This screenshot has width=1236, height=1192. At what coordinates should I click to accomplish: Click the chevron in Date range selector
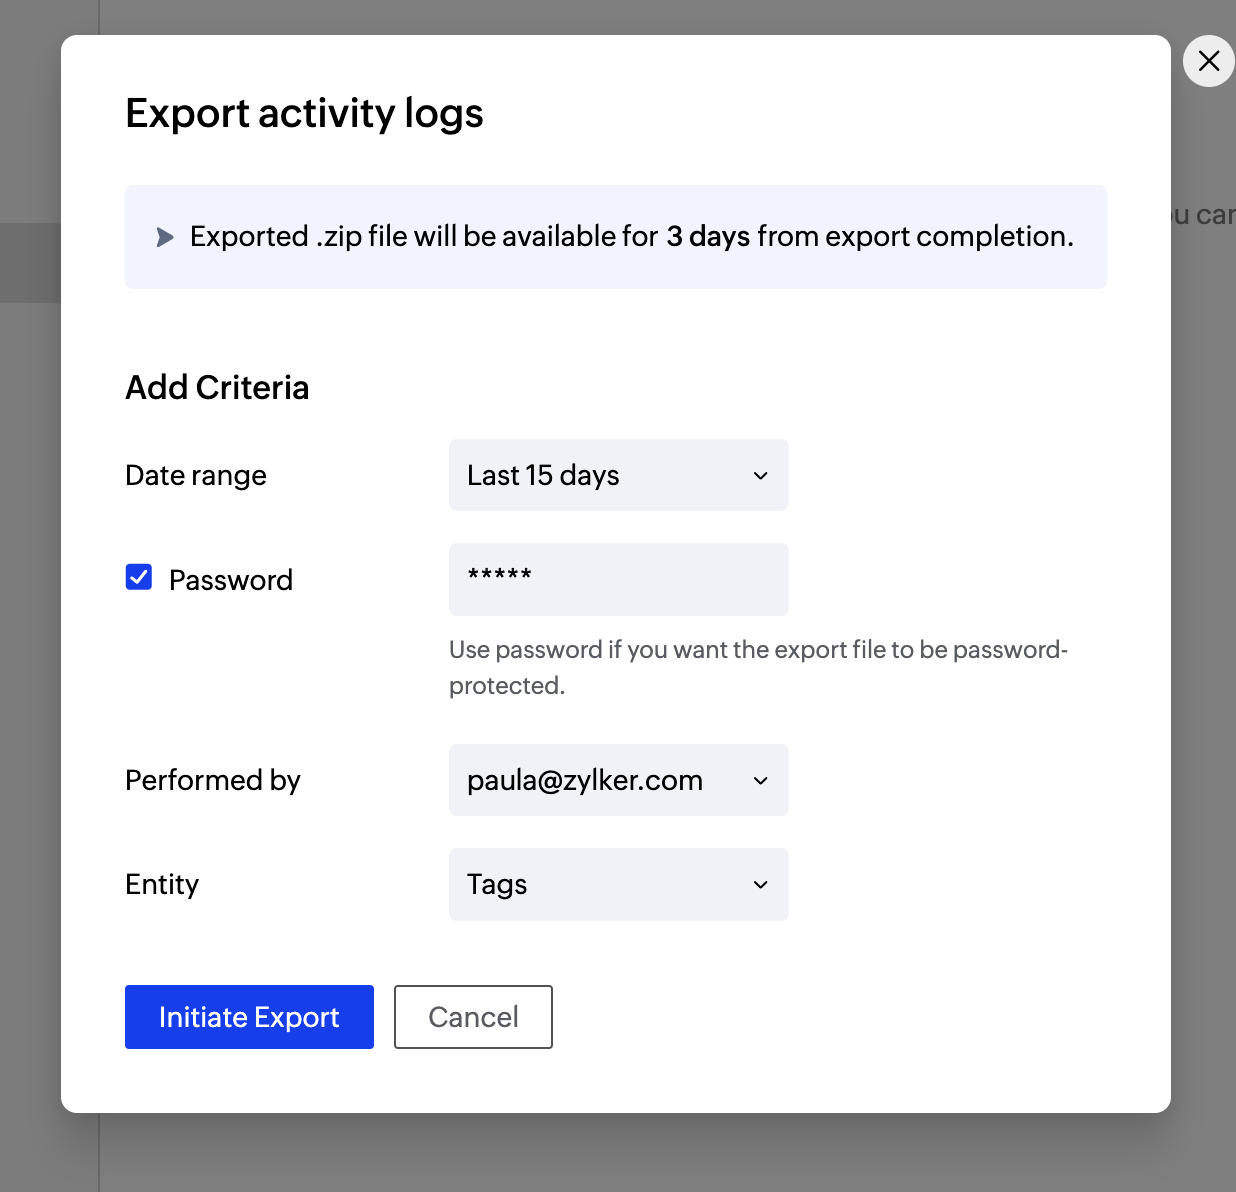click(x=761, y=475)
